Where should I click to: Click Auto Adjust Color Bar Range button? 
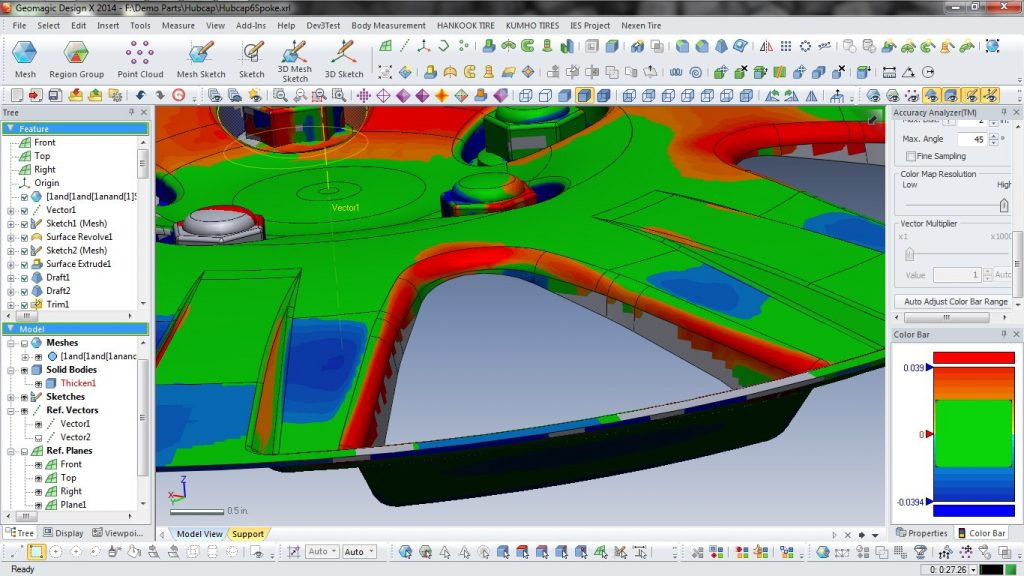coord(955,302)
